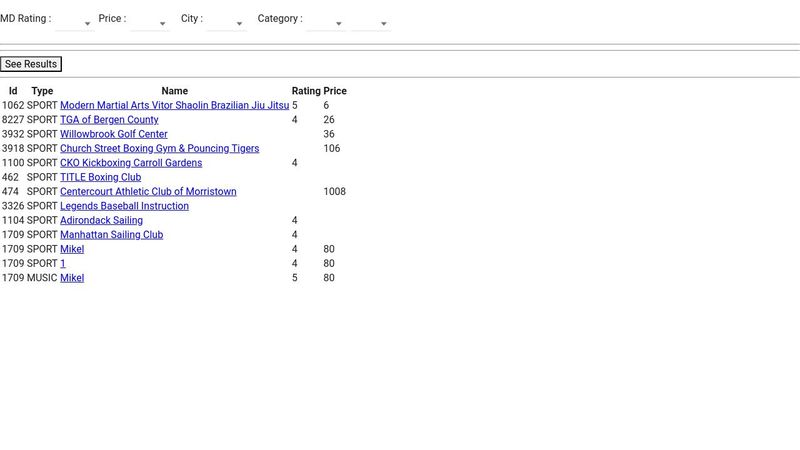Select CKO Kickboxing Carroll Gardens link

[130, 163]
